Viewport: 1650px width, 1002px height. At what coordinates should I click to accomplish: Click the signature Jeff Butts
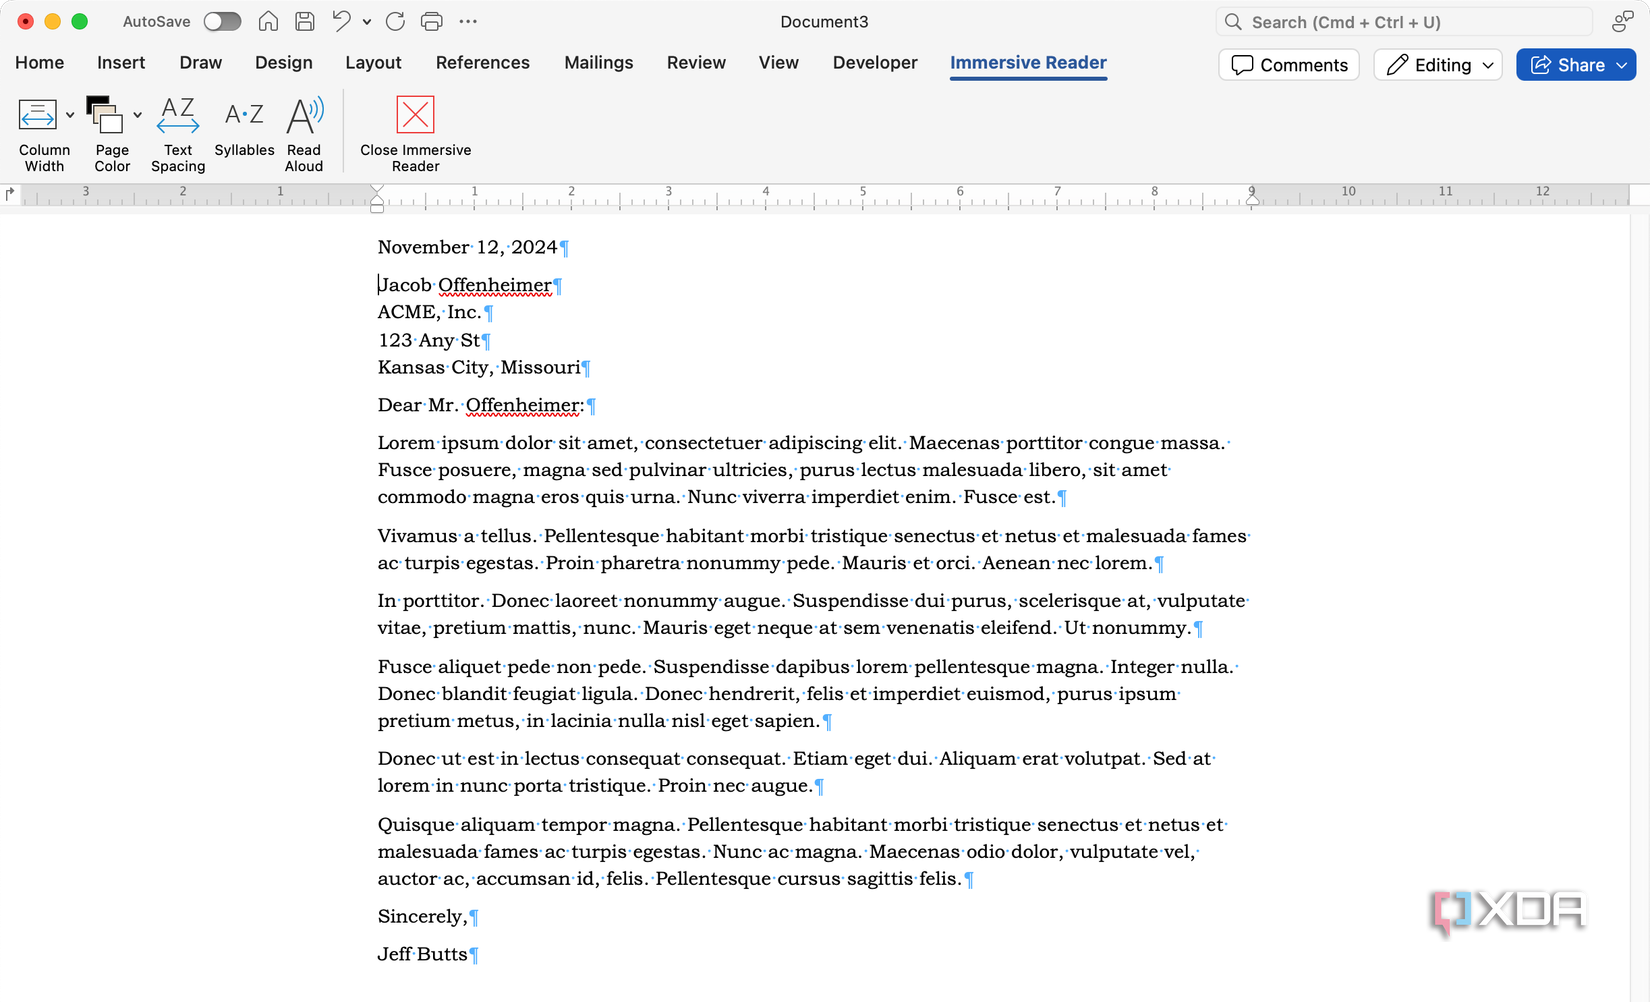point(423,954)
